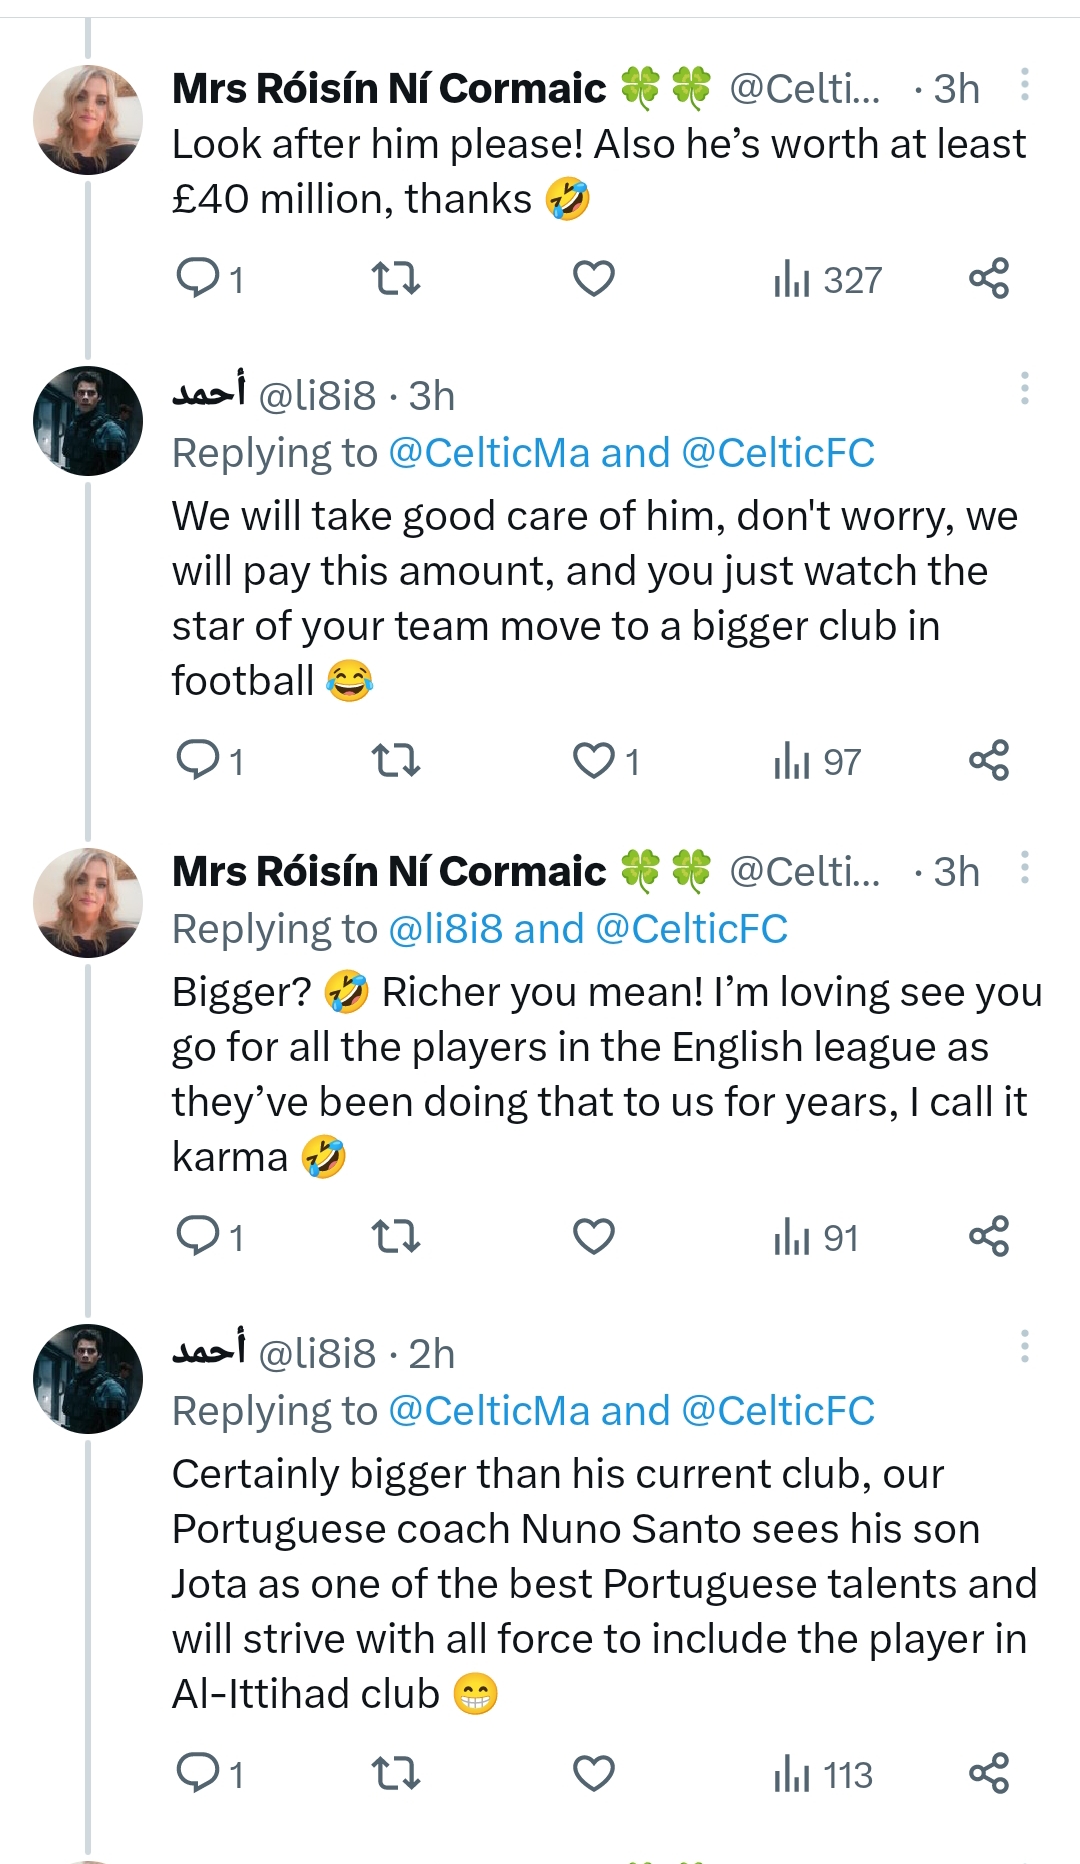Open @li8i8 mention link in karma reply
Screen dimensions: 1080x1864
click(x=445, y=929)
